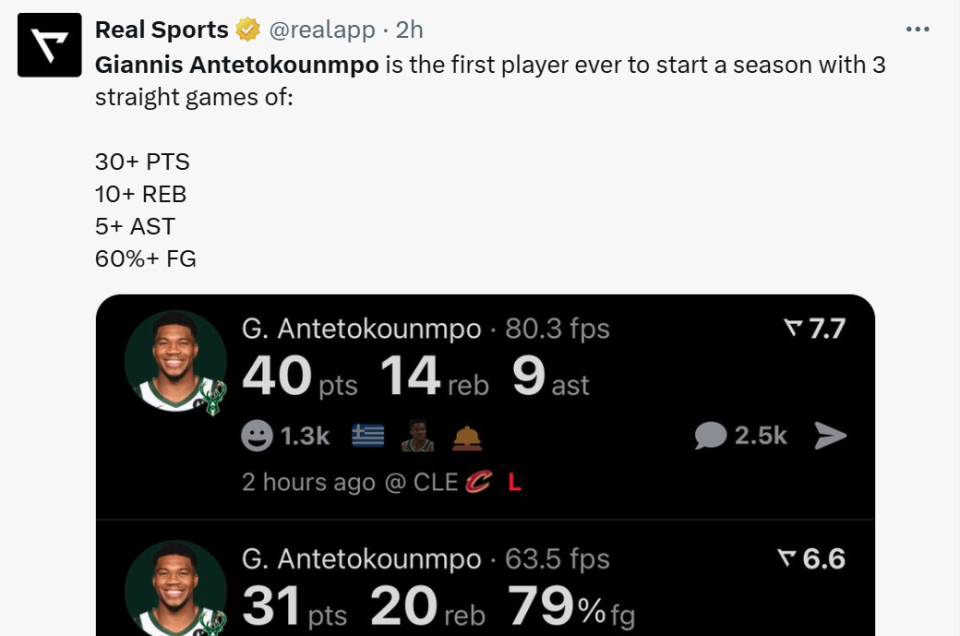Click the gold verified badge
Viewport: 960px width, 636px height.
(x=248, y=31)
